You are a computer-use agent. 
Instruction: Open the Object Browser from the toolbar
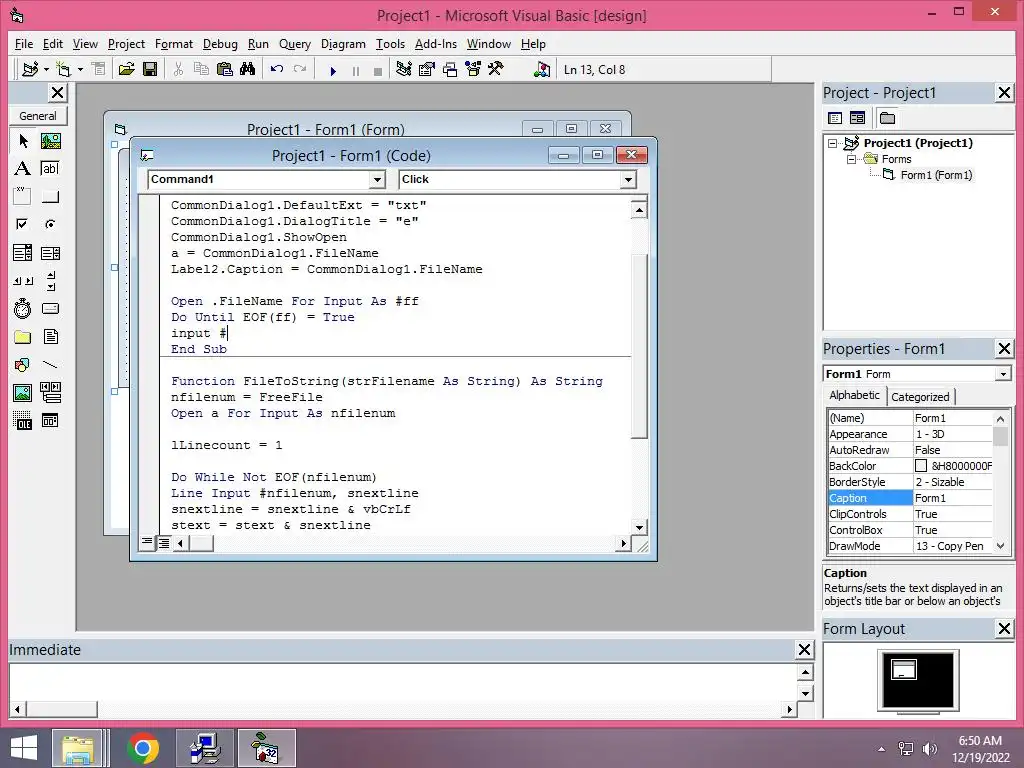click(x=473, y=69)
